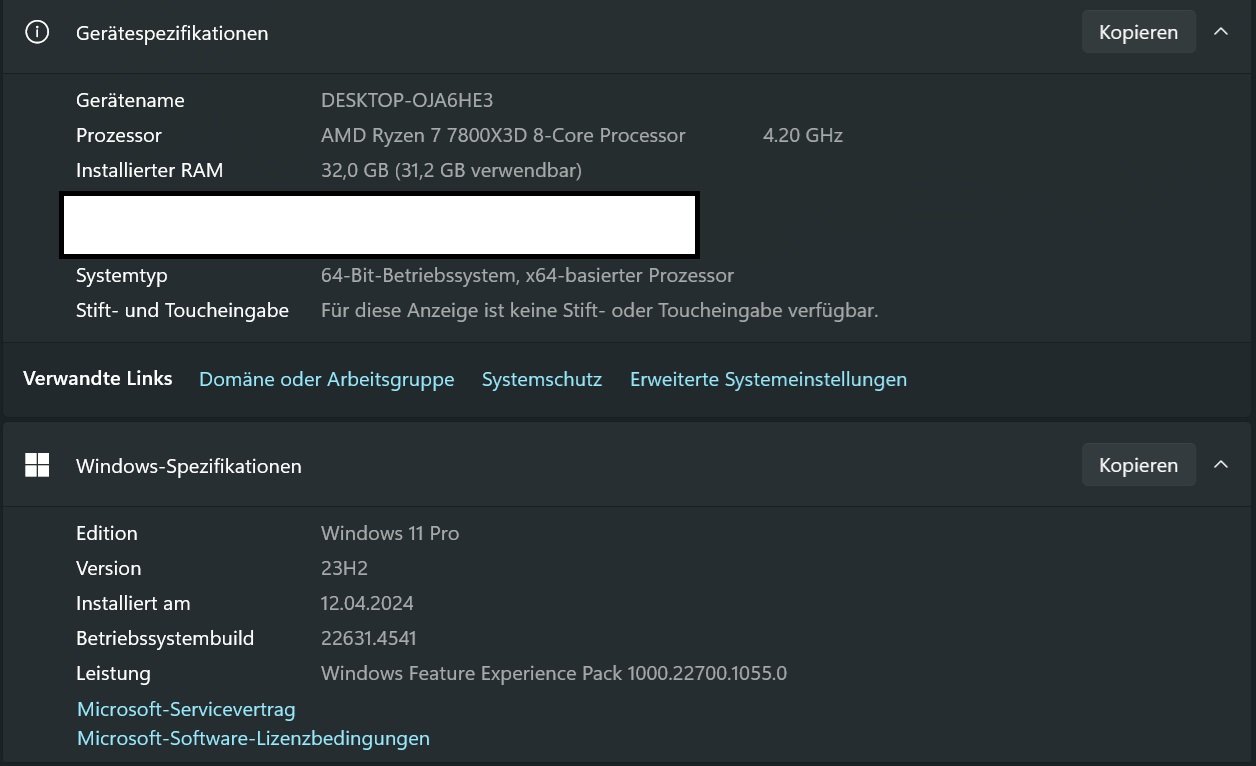Click the Stift- und Toucheingabe label
The height and width of the screenshot is (766, 1256).
182,310
